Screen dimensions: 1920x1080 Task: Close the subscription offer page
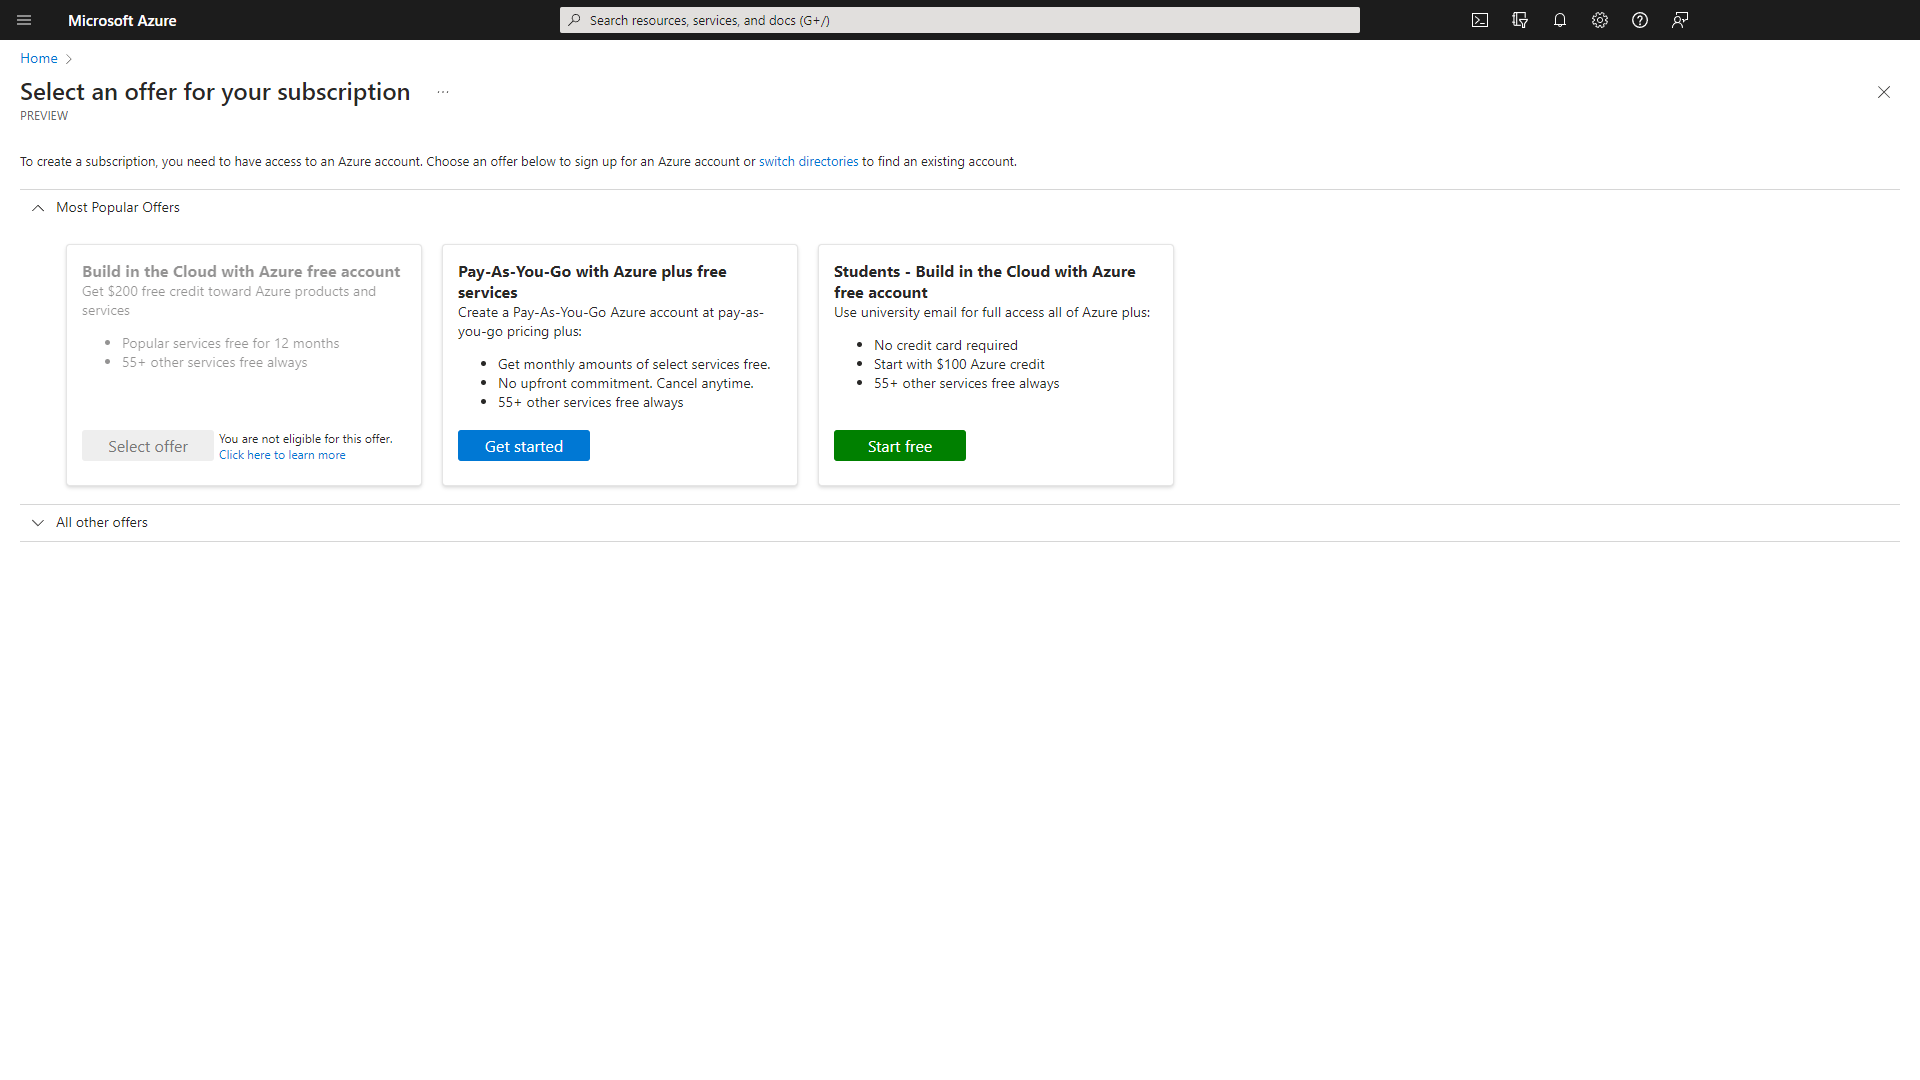[x=1884, y=91]
